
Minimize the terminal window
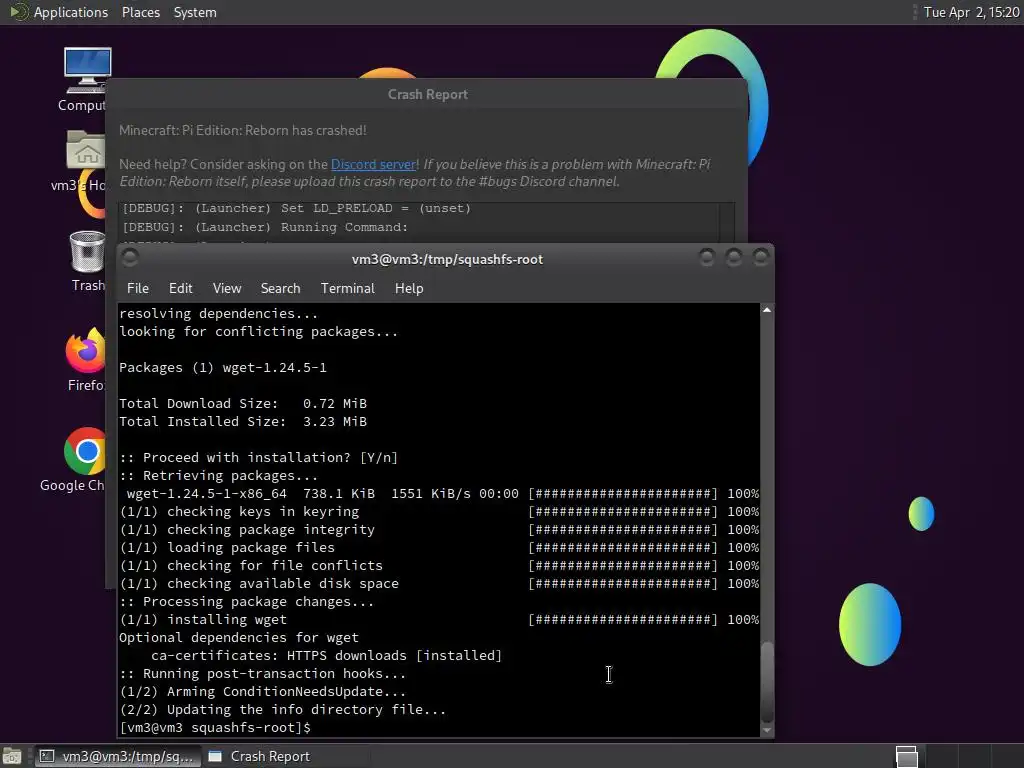pos(707,257)
